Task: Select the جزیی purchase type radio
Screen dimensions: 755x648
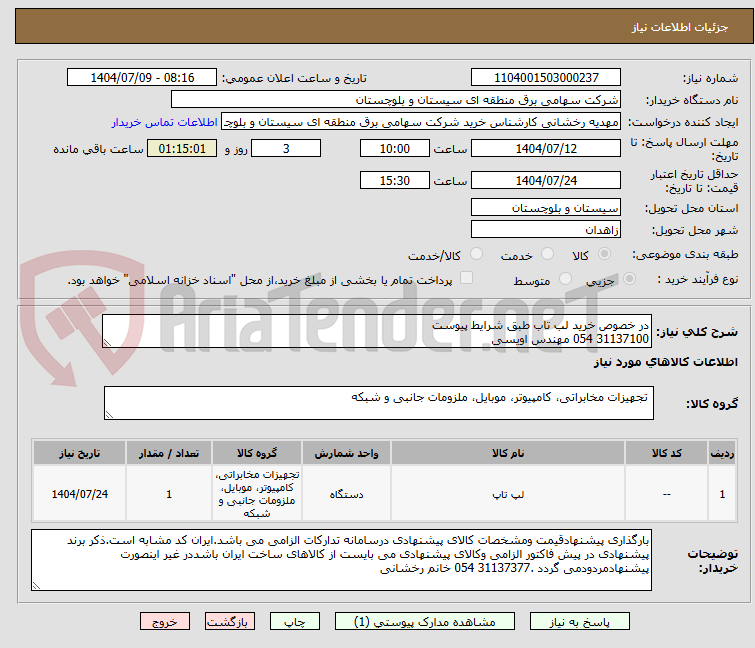Action: 629,279
